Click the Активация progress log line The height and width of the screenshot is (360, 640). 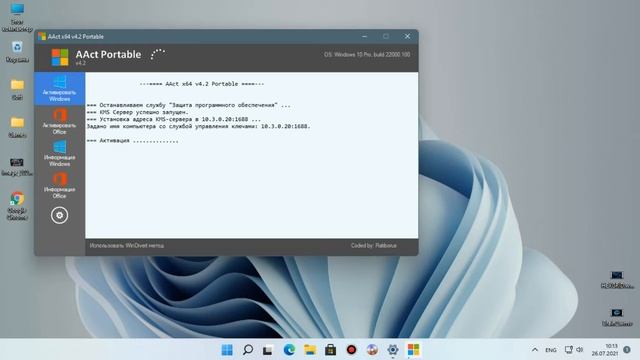pyautogui.click(x=133, y=140)
